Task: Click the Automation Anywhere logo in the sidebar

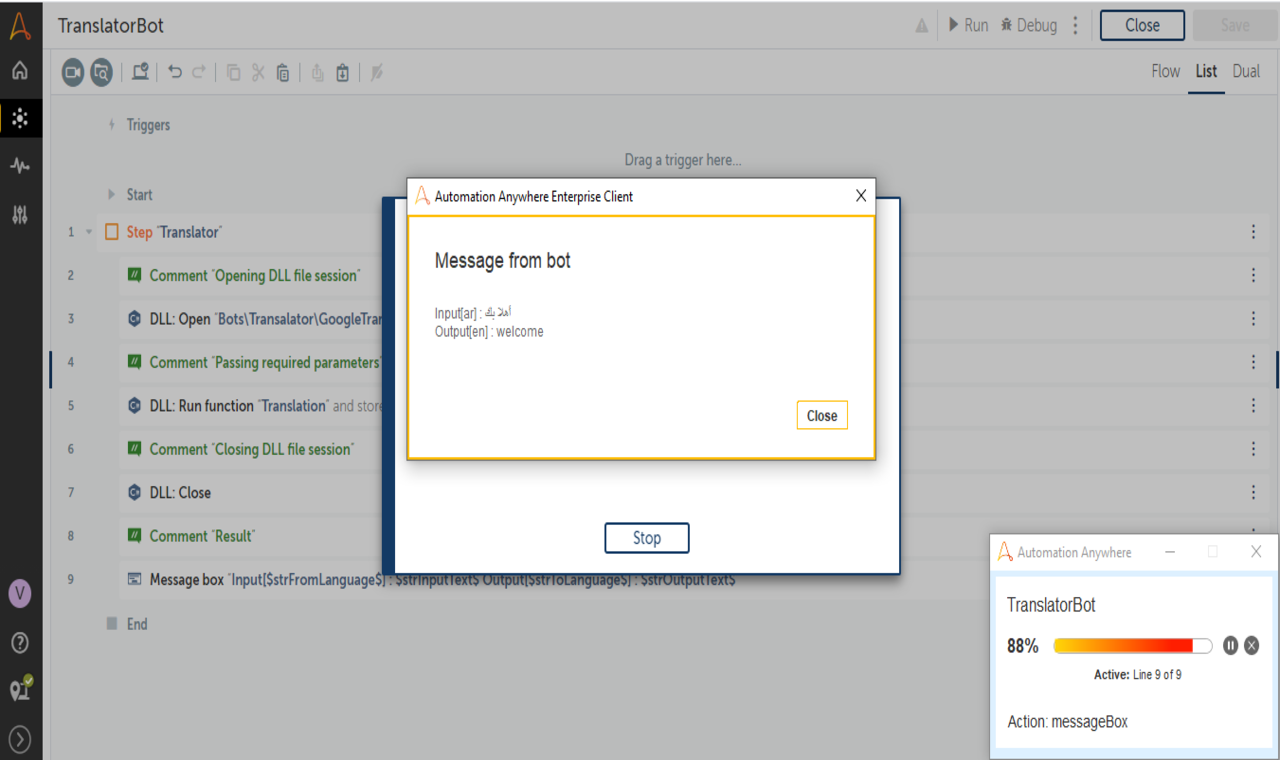Action: [x=20, y=26]
